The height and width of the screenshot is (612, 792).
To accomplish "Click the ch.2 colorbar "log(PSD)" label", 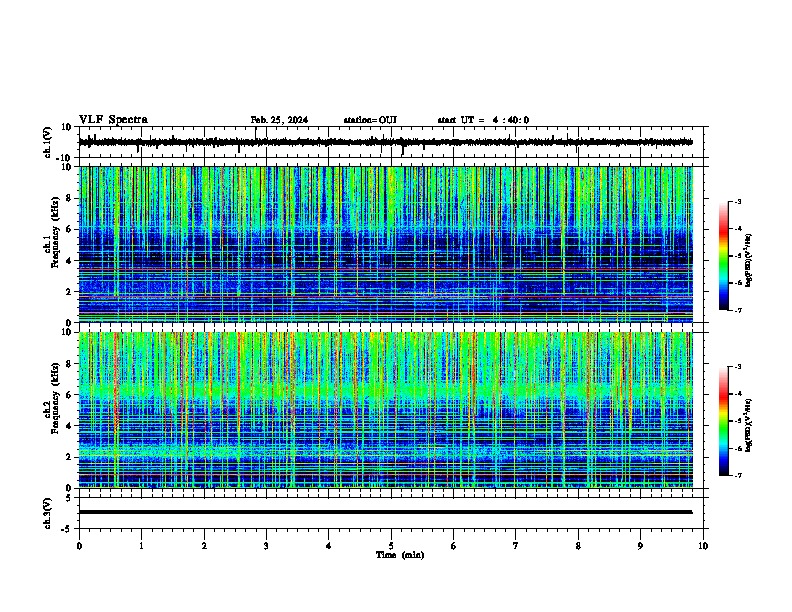I will coord(748,425).
